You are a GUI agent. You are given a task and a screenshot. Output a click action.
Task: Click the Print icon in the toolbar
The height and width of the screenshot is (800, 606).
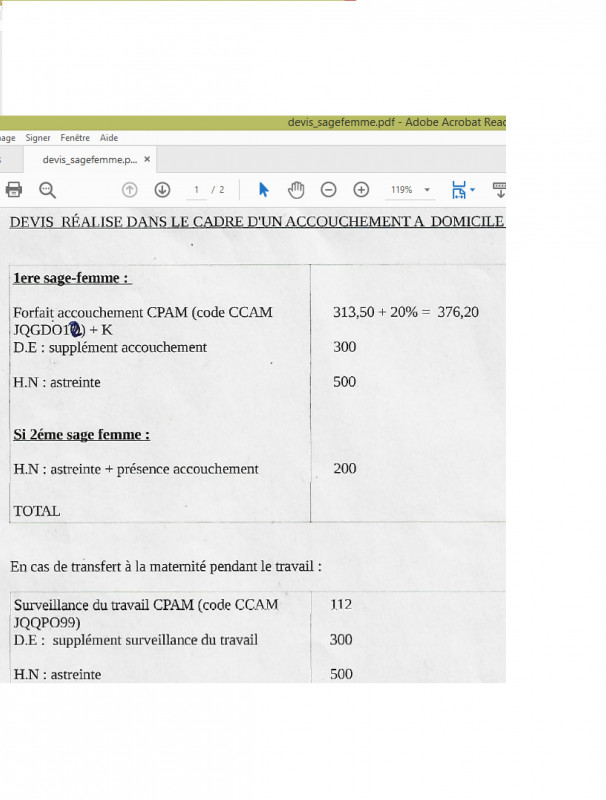[x=13, y=190]
